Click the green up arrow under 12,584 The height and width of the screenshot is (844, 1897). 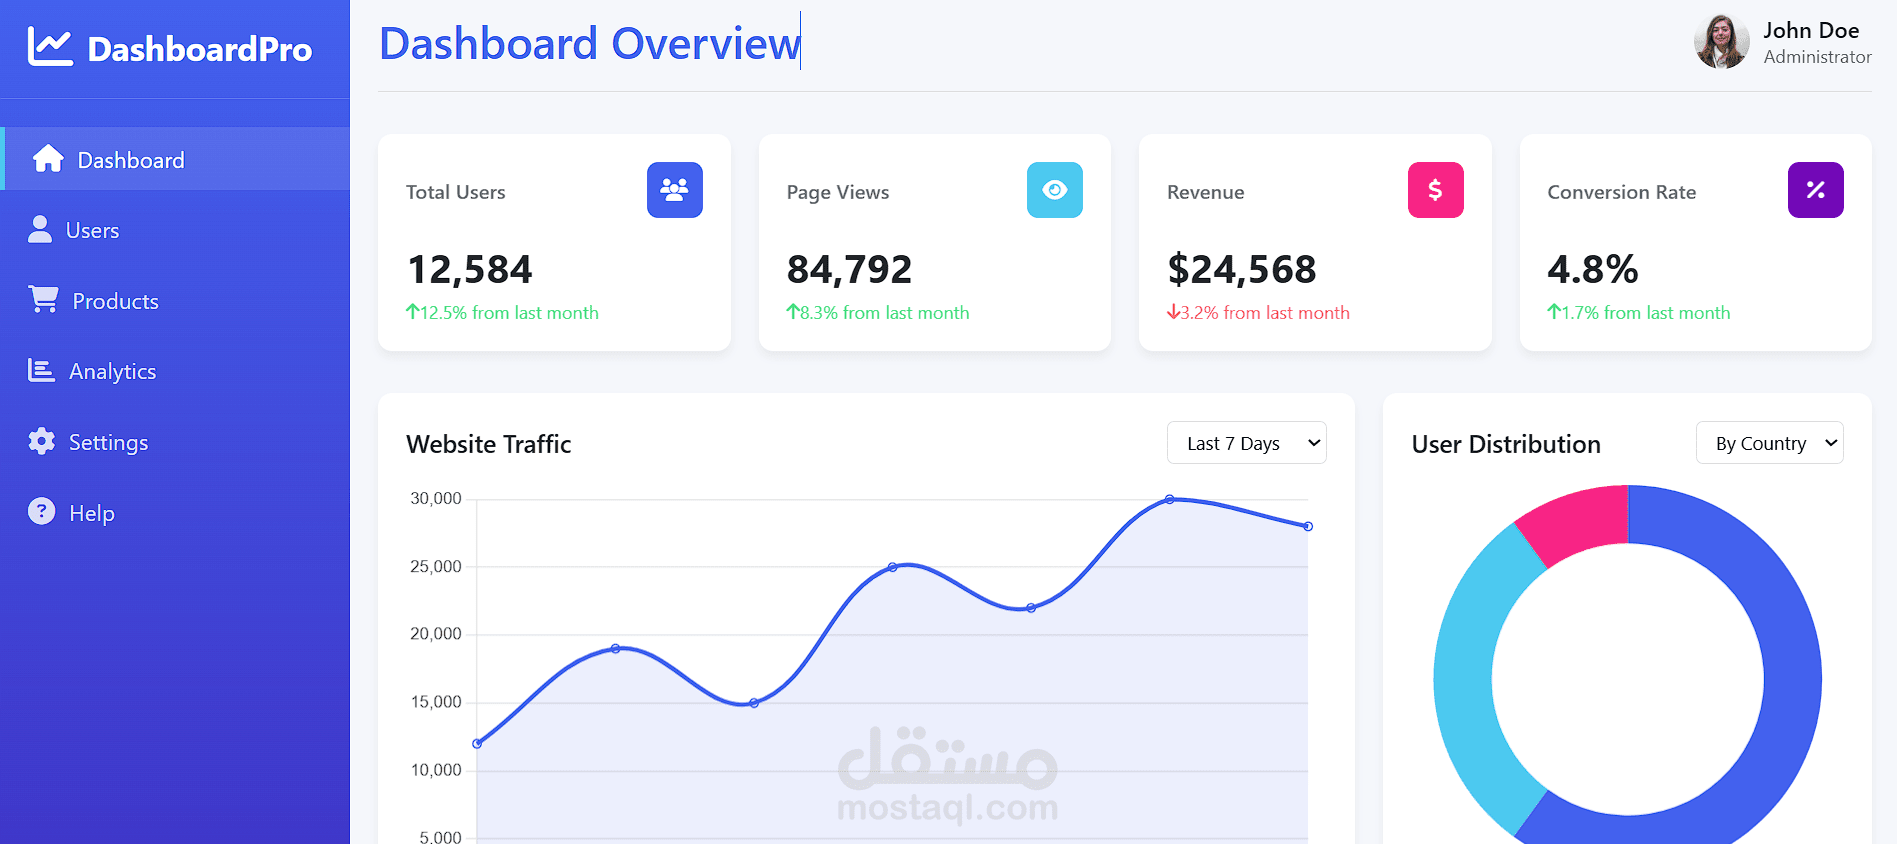412,312
